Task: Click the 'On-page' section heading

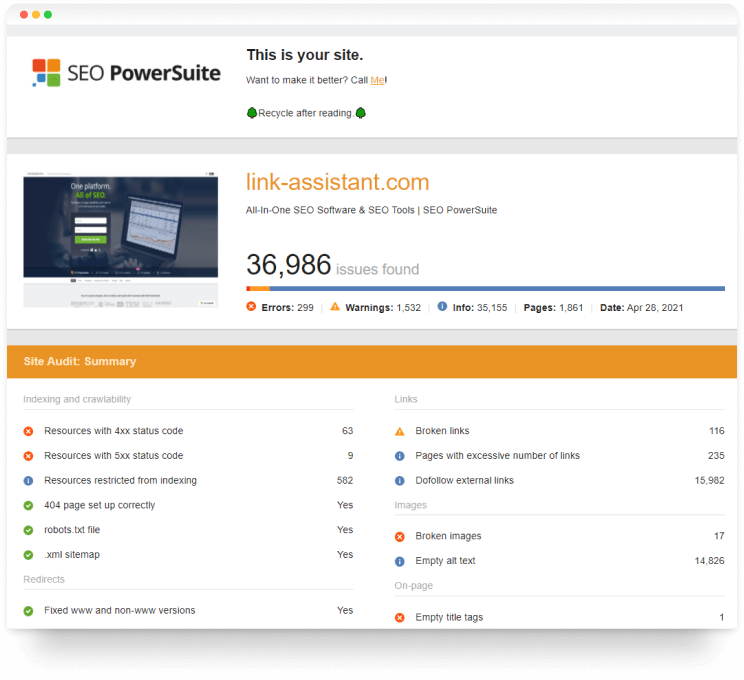Action: point(413,586)
